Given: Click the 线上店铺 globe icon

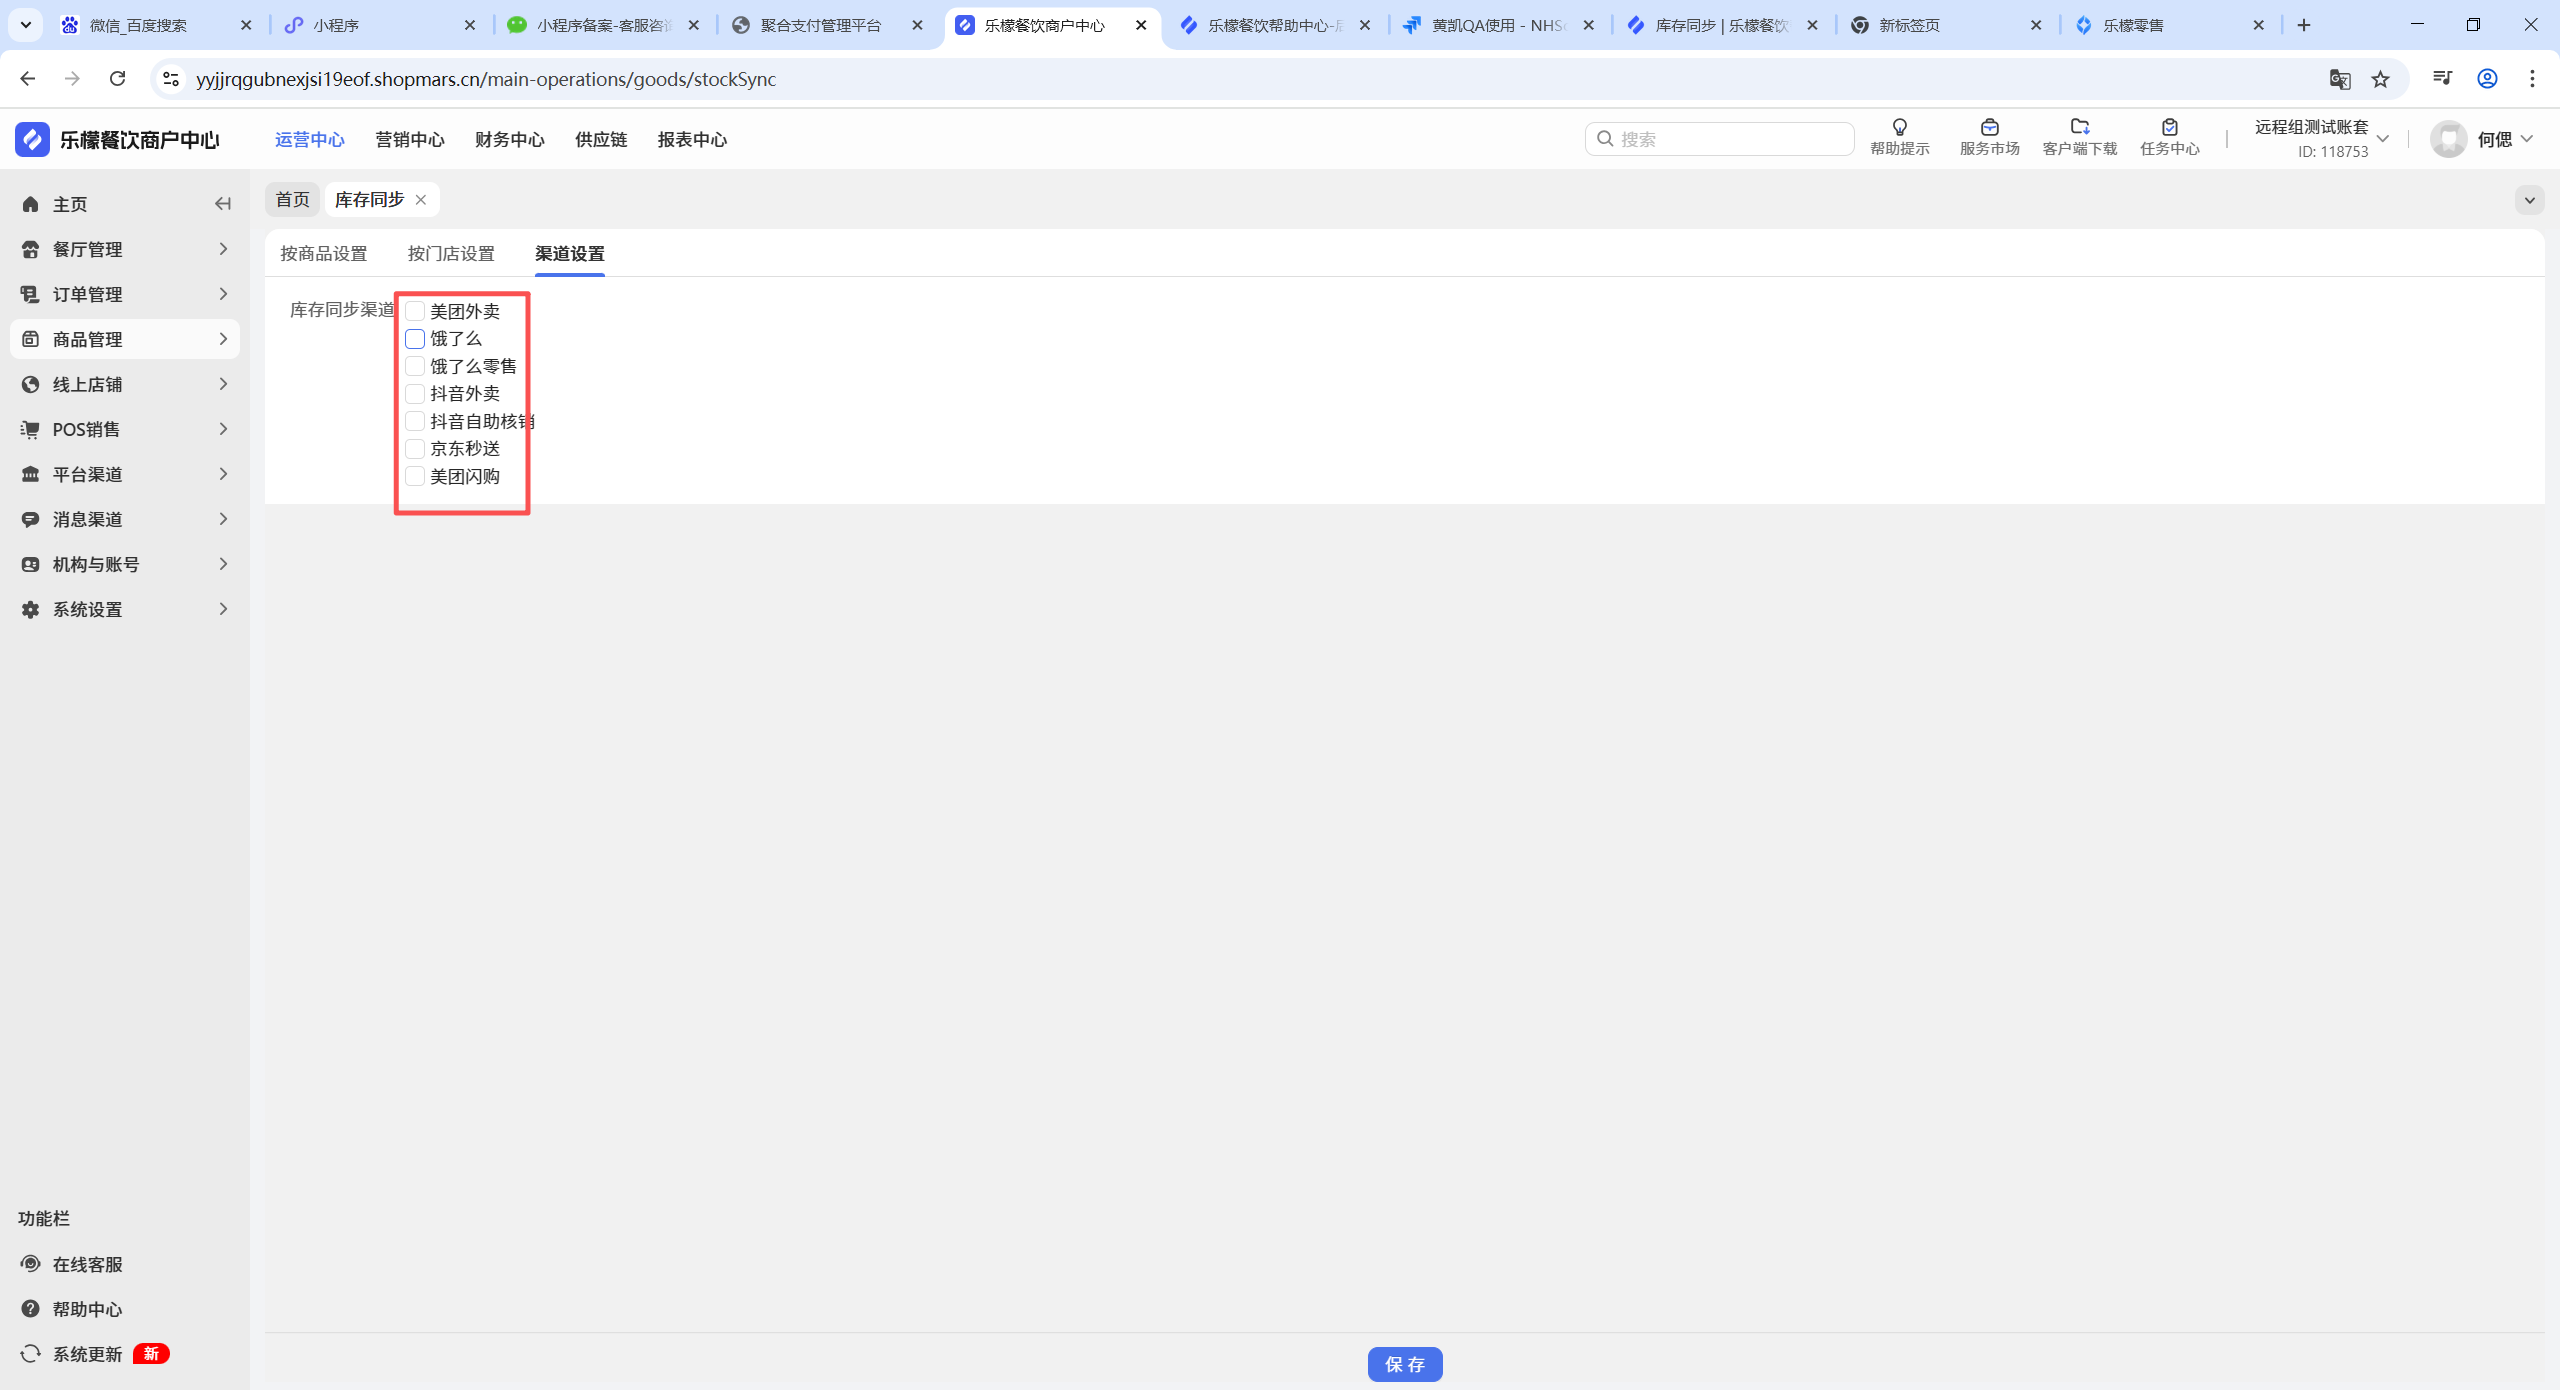Looking at the screenshot, I should [31, 384].
